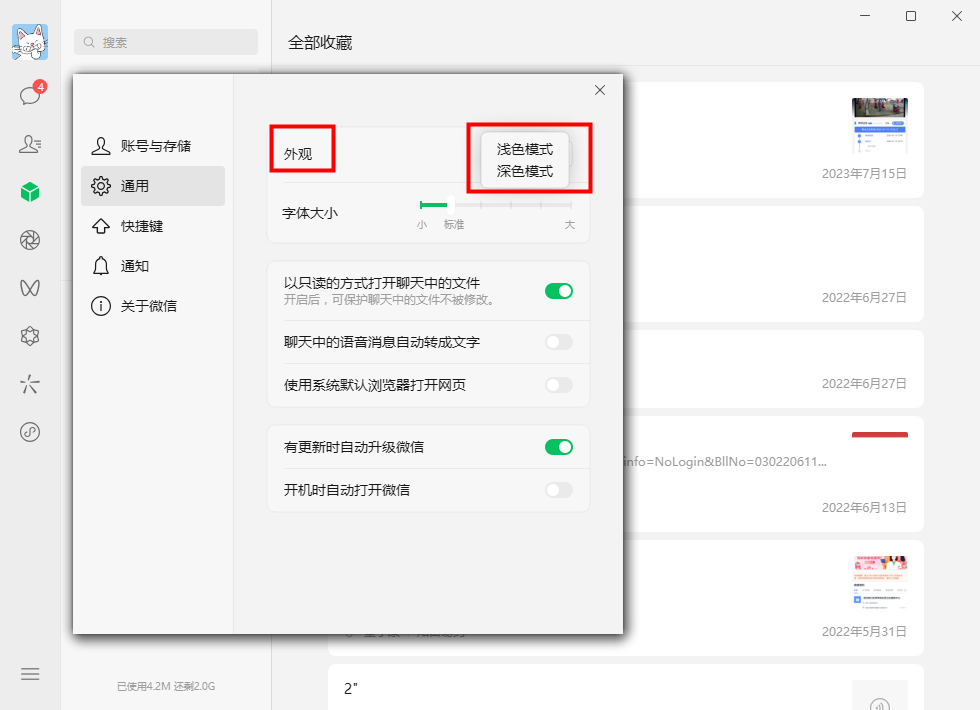Click 字体大小 setting label
The height and width of the screenshot is (710, 980).
click(310, 213)
